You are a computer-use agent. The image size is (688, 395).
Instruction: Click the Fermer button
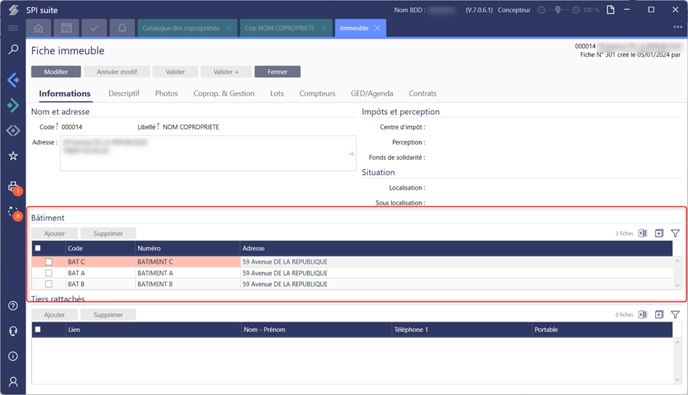click(x=277, y=72)
